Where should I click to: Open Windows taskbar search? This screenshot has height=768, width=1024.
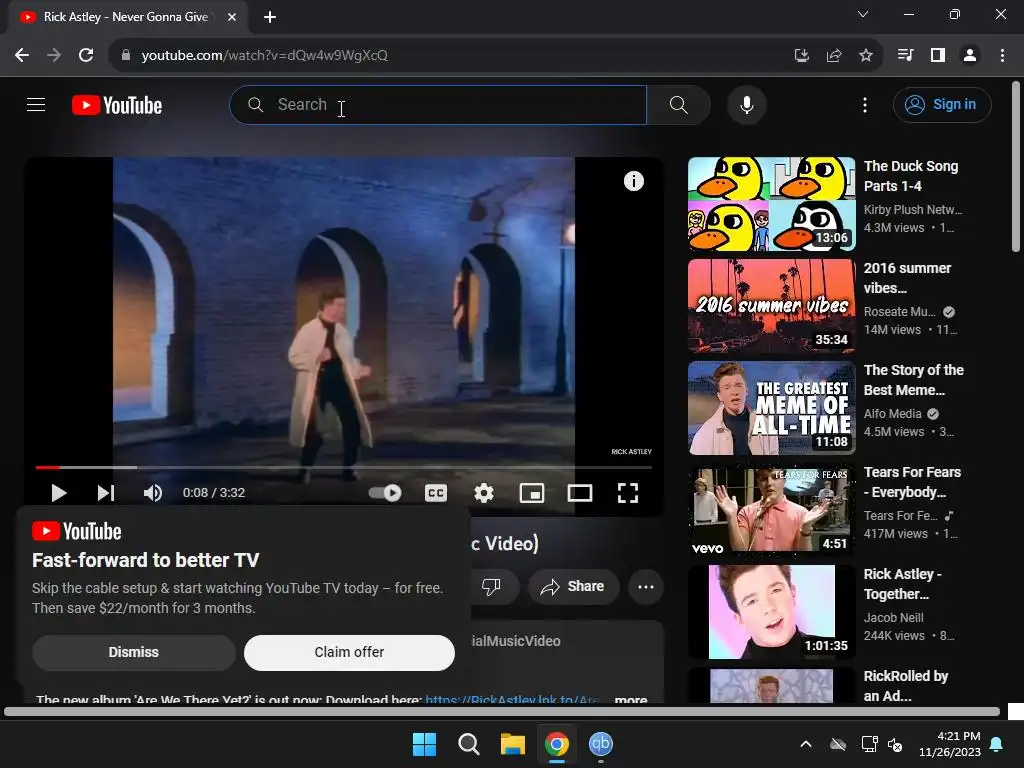(468, 744)
